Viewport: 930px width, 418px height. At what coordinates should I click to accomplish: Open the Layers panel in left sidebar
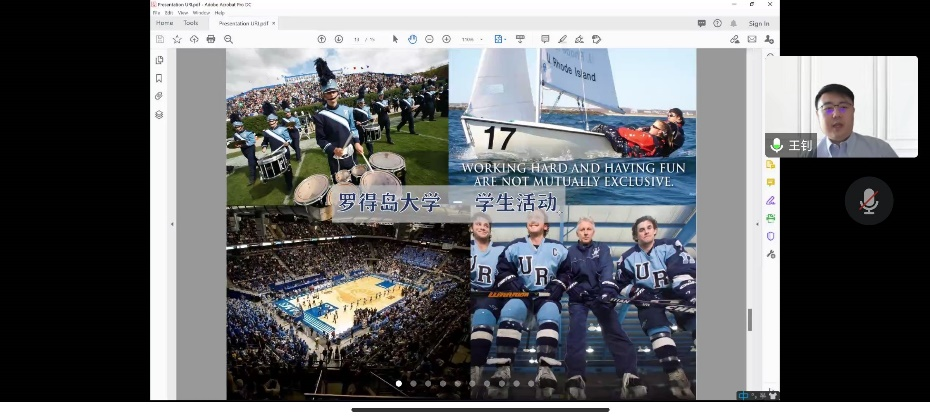click(x=159, y=114)
